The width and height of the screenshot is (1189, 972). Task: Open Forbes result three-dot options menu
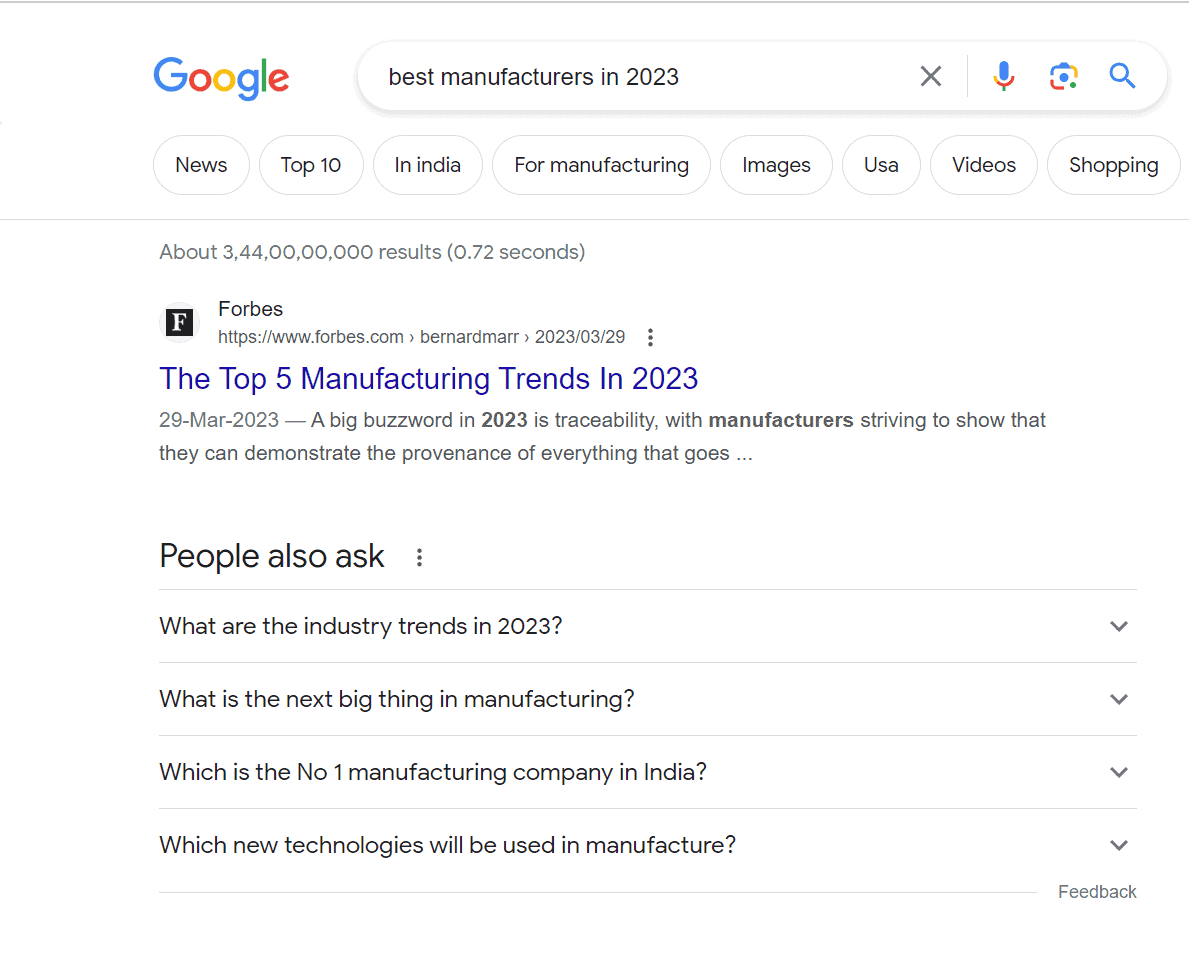(x=650, y=337)
